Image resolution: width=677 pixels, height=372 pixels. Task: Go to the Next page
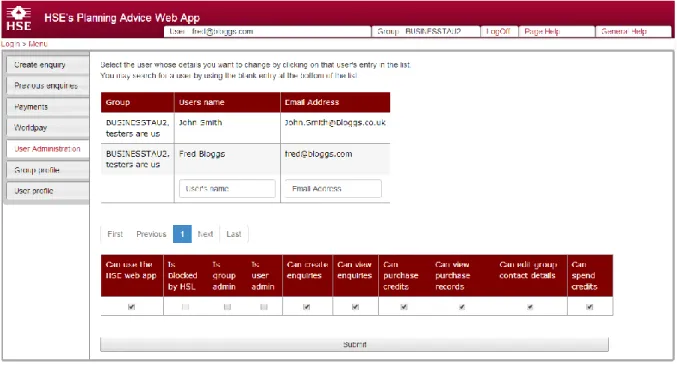coord(206,234)
